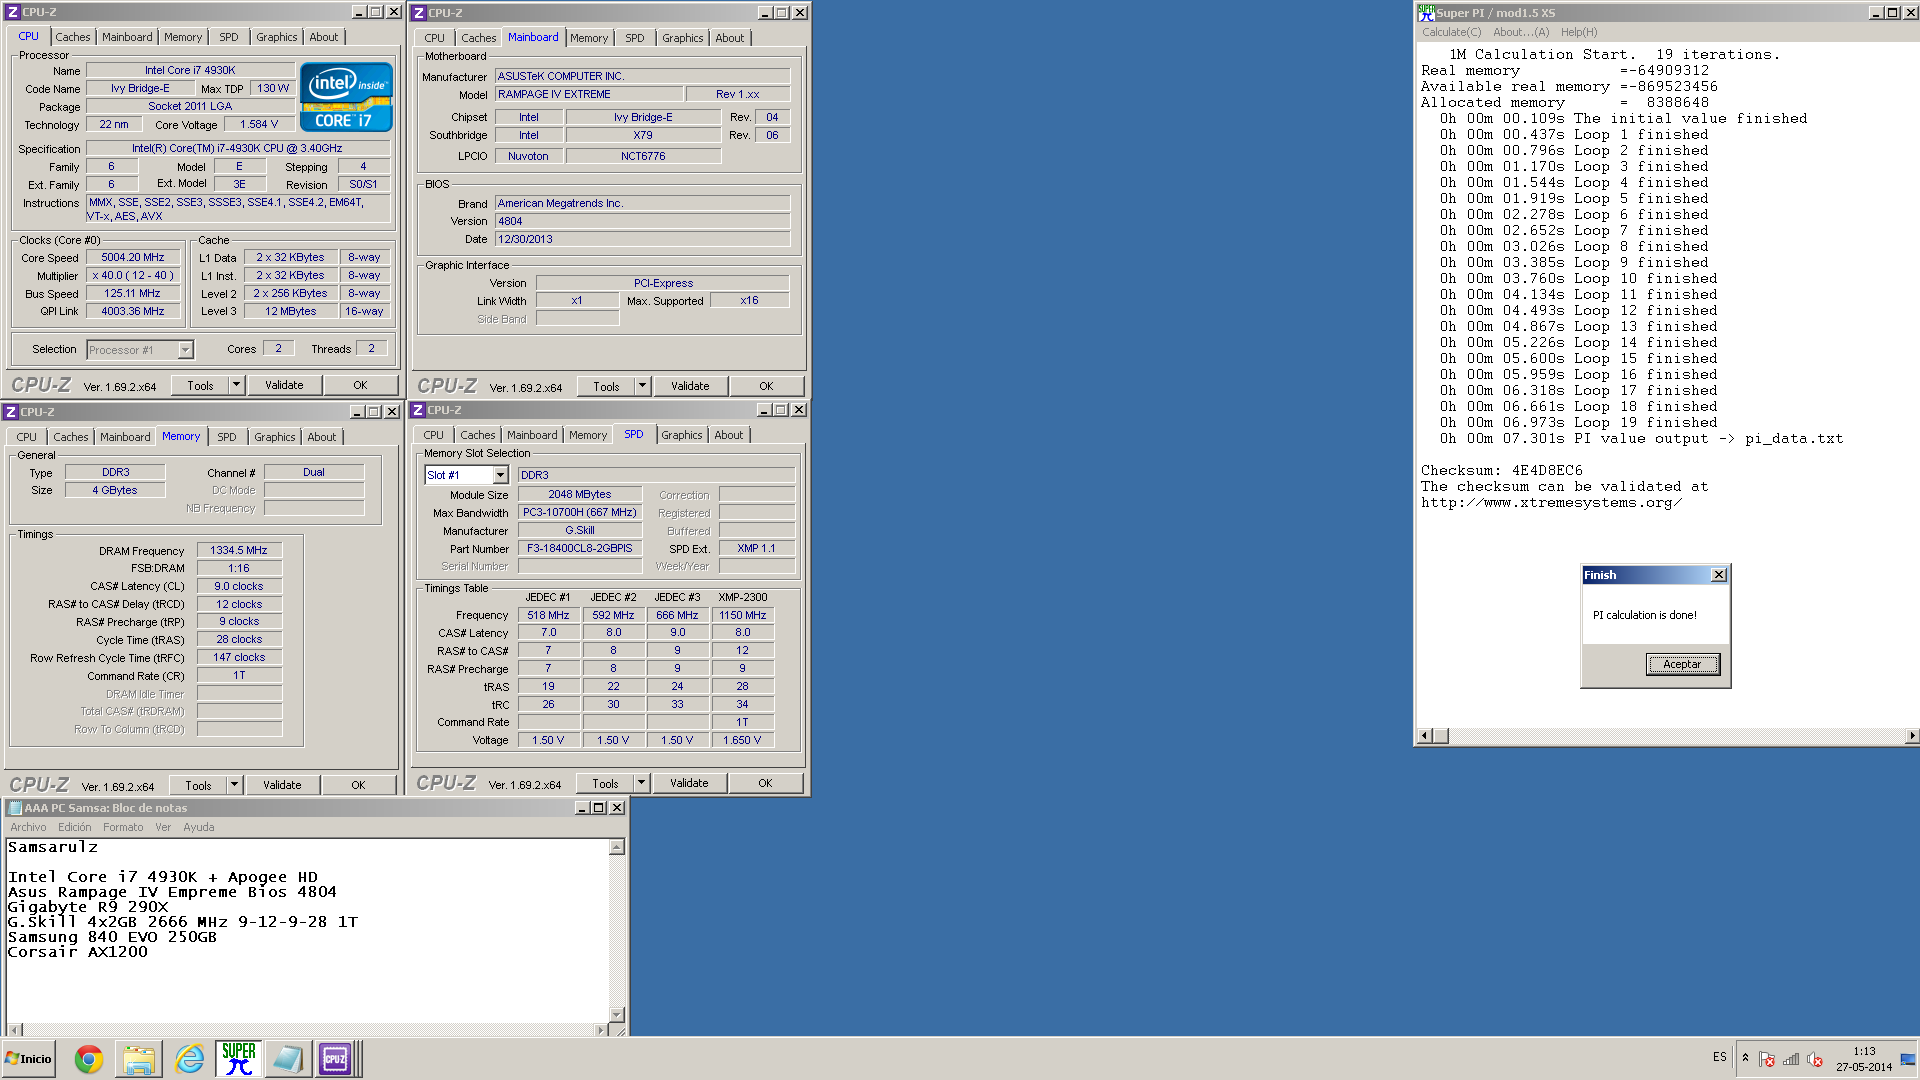This screenshot has height=1080, width=1920.
Task: Expand the Processor #1 selection dropdown
Action: [185, 350]
